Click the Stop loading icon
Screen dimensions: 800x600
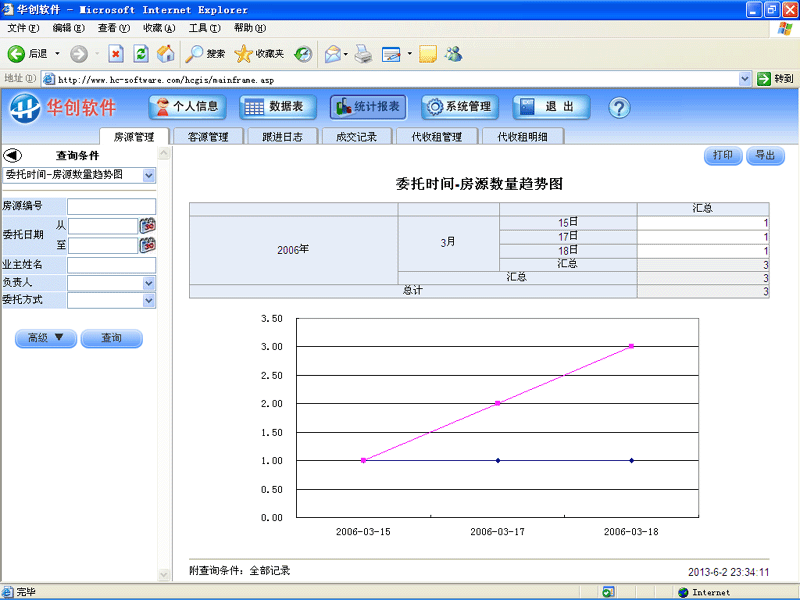(x=116, y=54)
